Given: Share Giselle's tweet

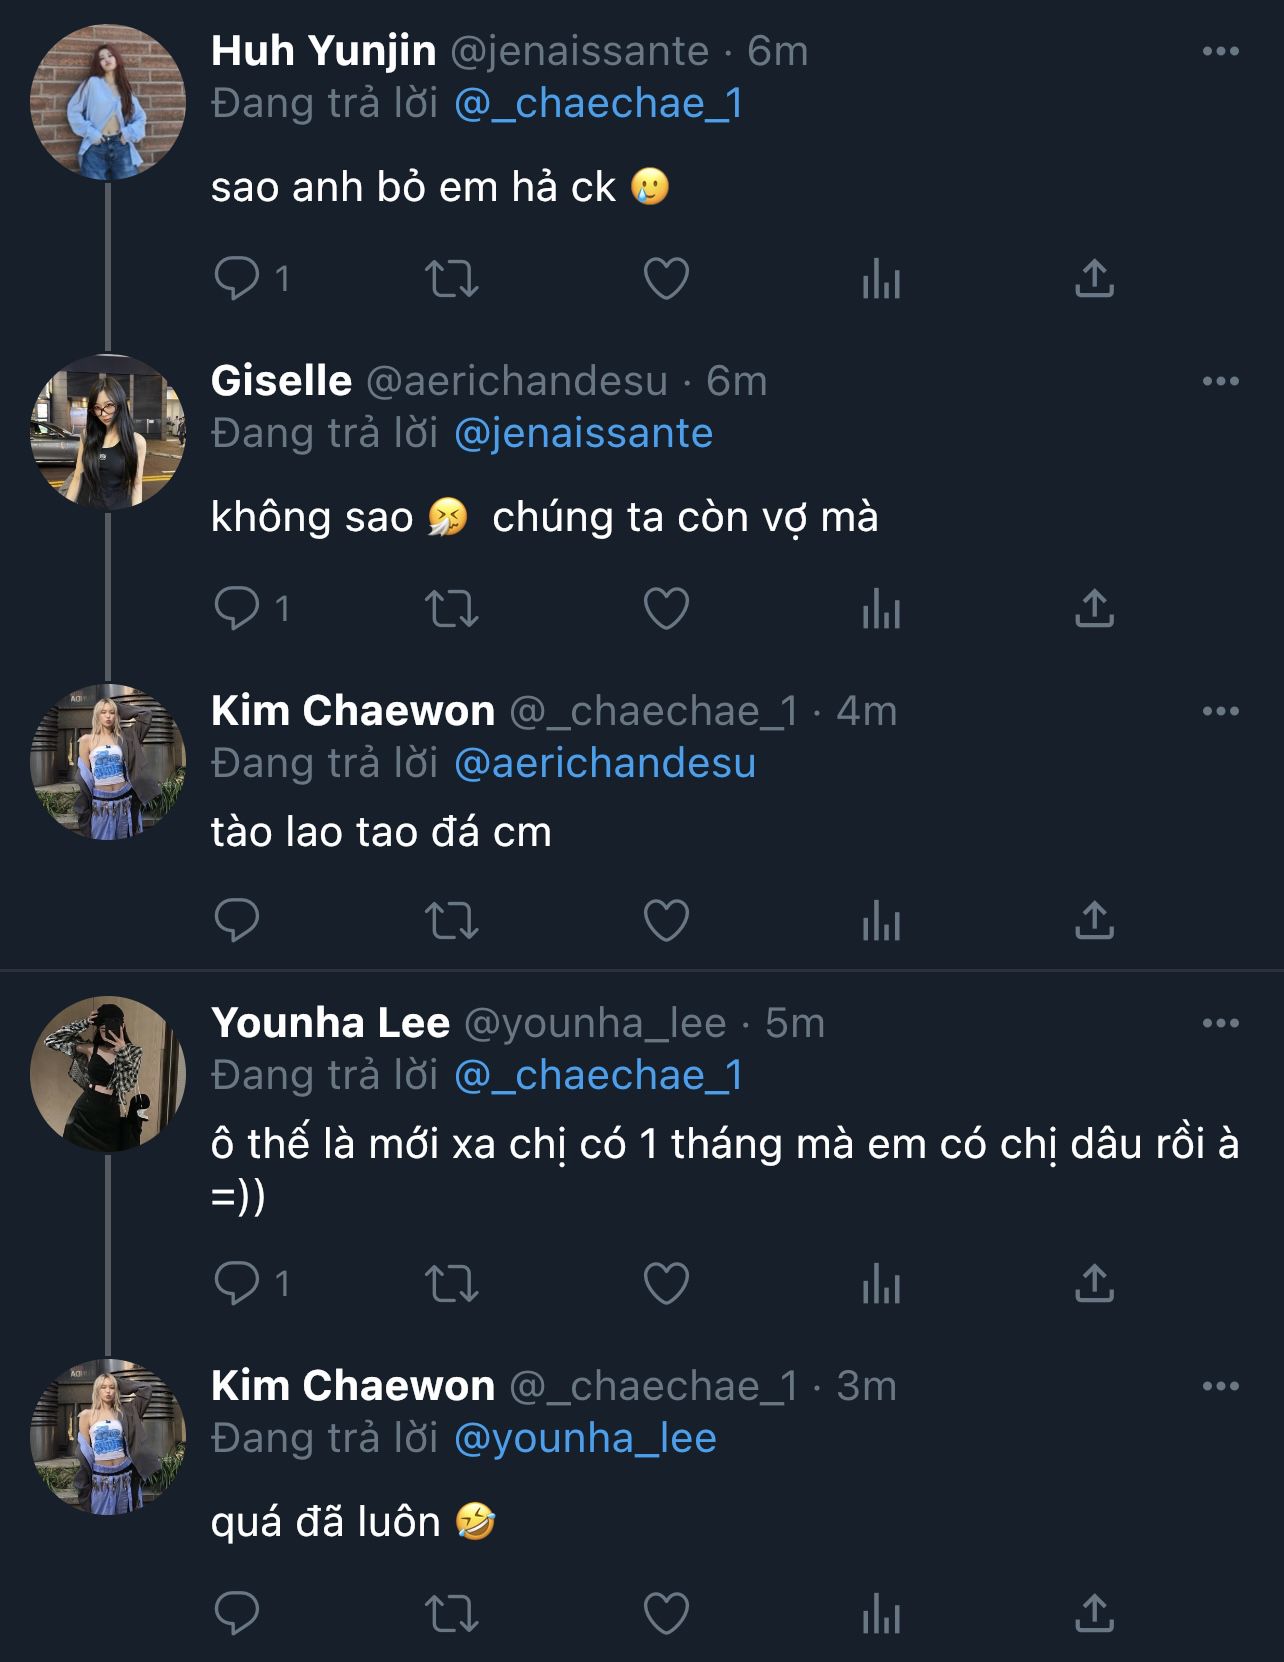Looking at the screenshot, I should (x=1094, y=609).
